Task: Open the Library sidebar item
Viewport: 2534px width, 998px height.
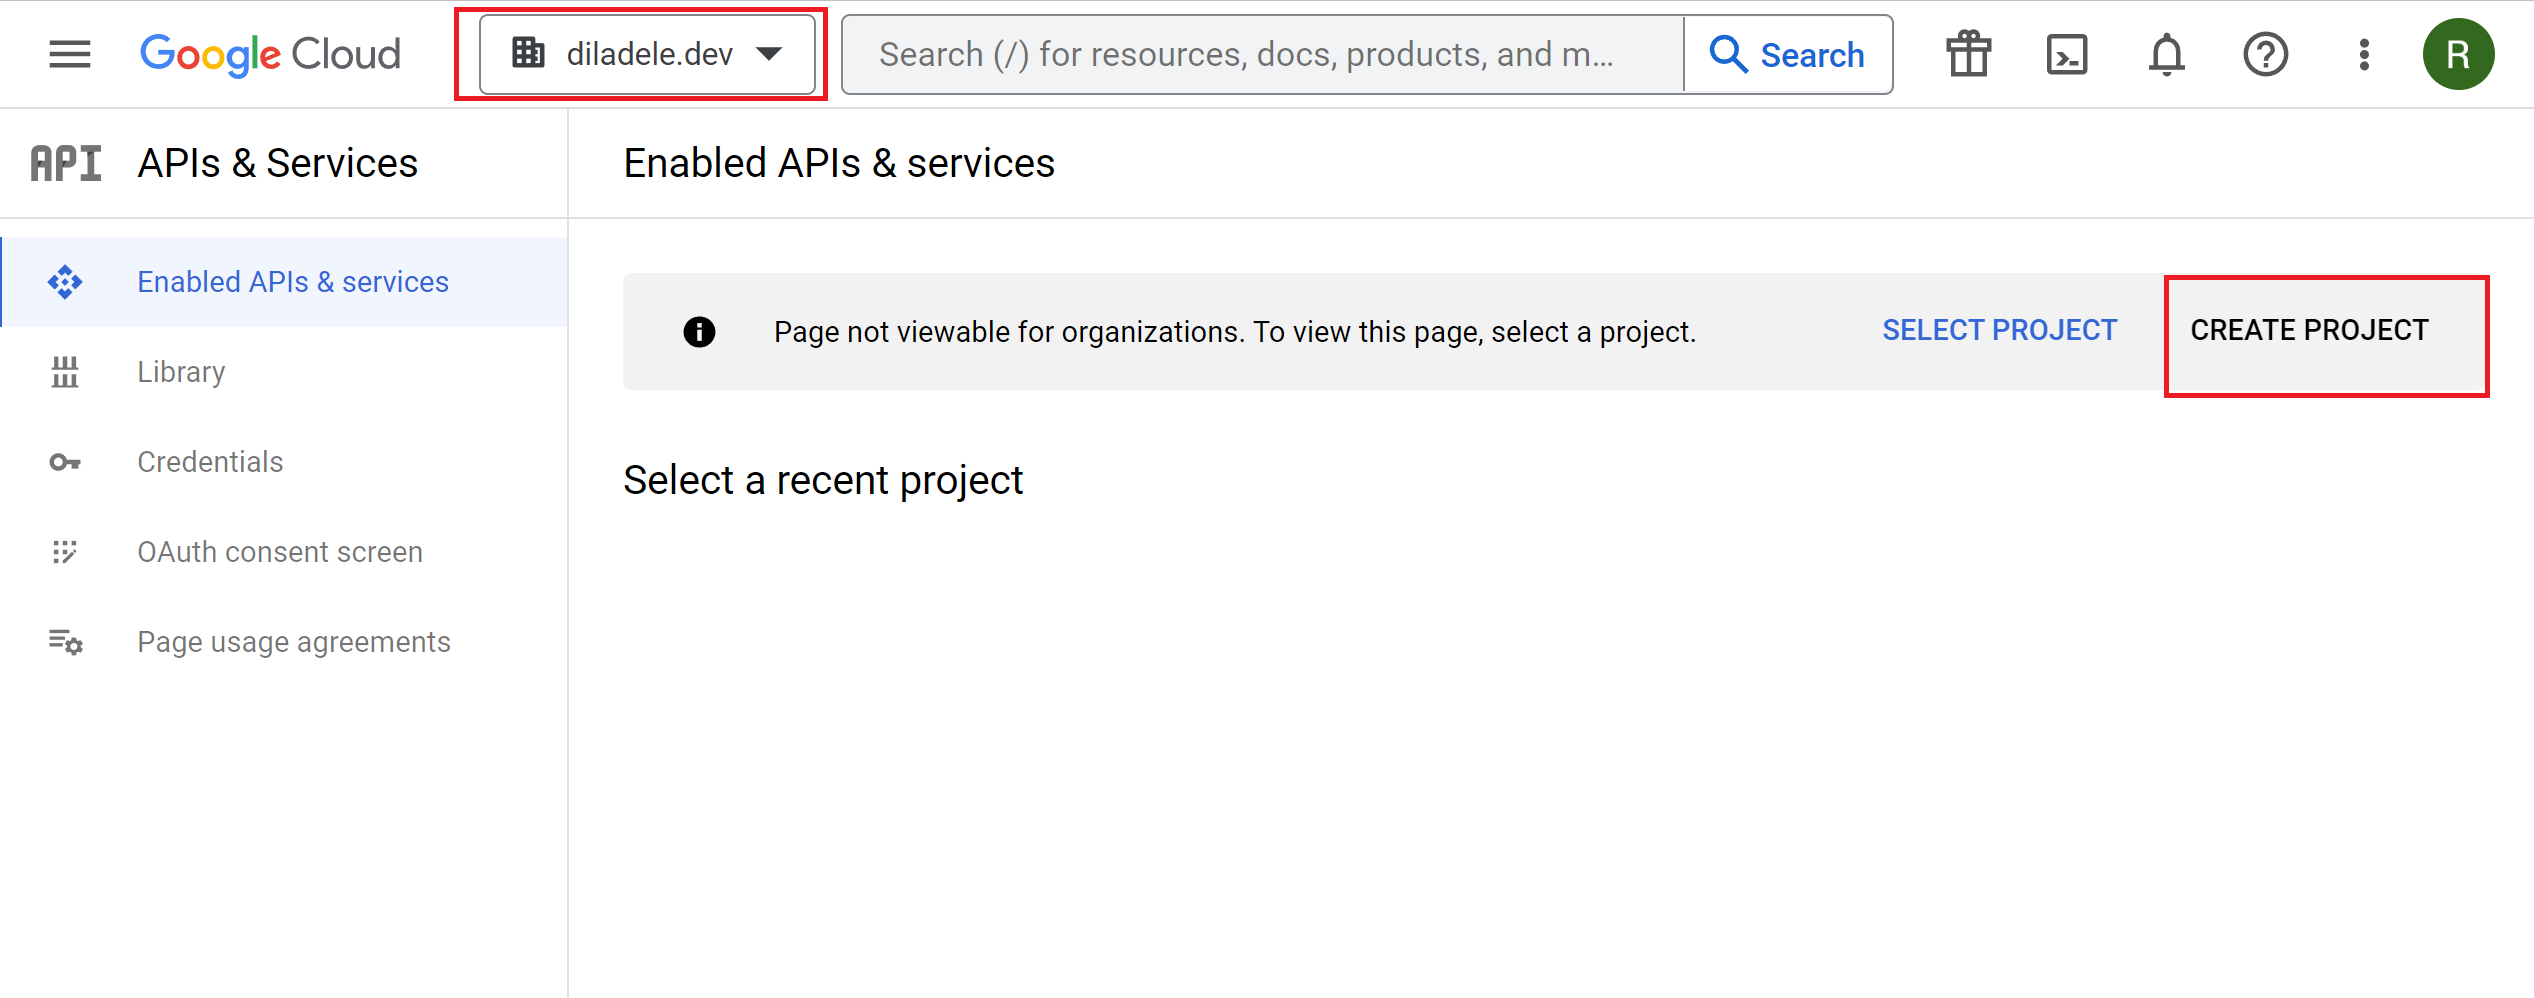Action: tap(285, 372)
